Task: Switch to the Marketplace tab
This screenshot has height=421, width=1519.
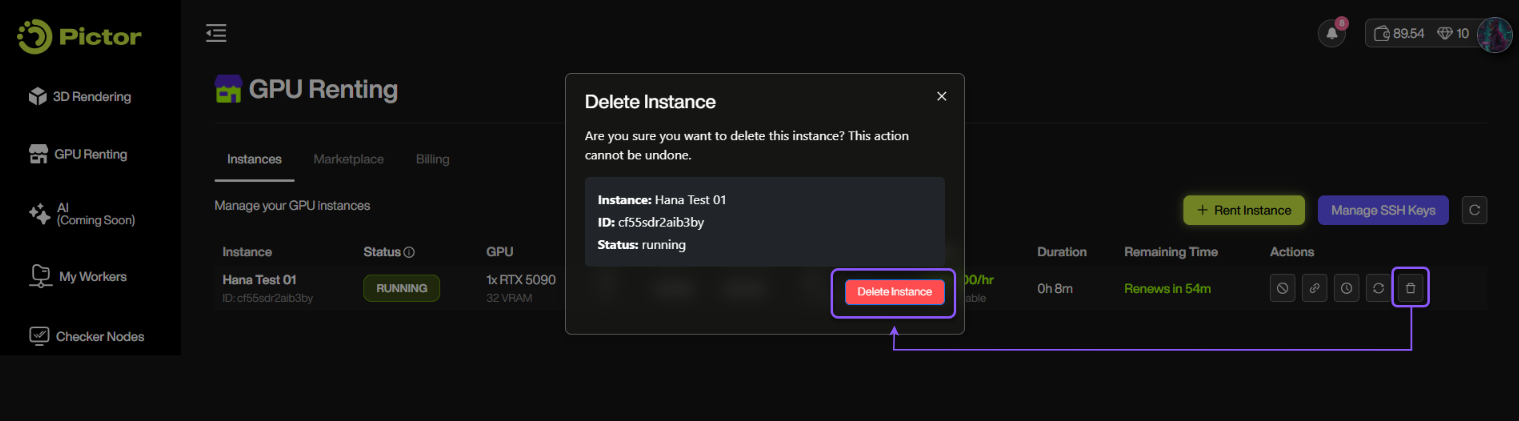Action: (x=348, y=159)
